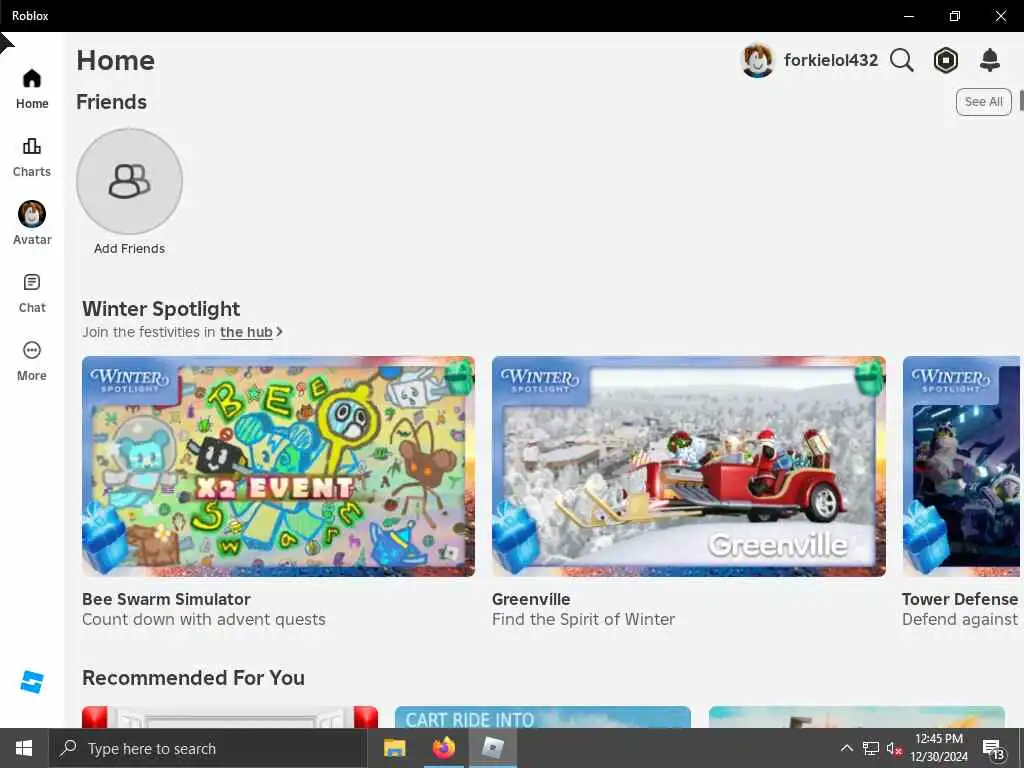The height and width of the screenshot is (768, 1024).
Task: Click the muted volume tray icon
Action: click(894, 748)
